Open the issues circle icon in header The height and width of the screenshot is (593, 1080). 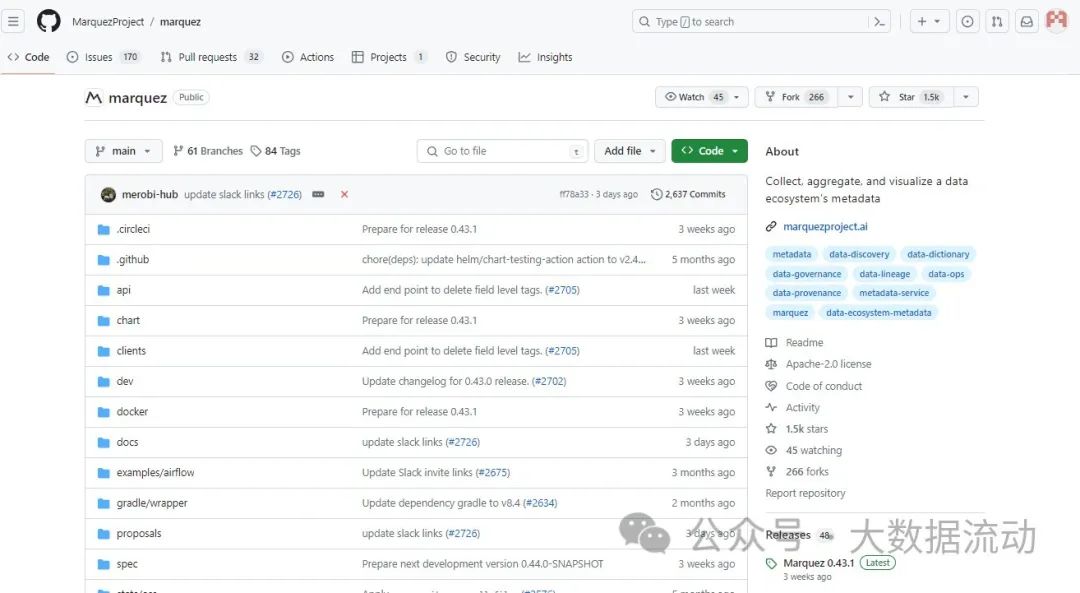(967, 22)
